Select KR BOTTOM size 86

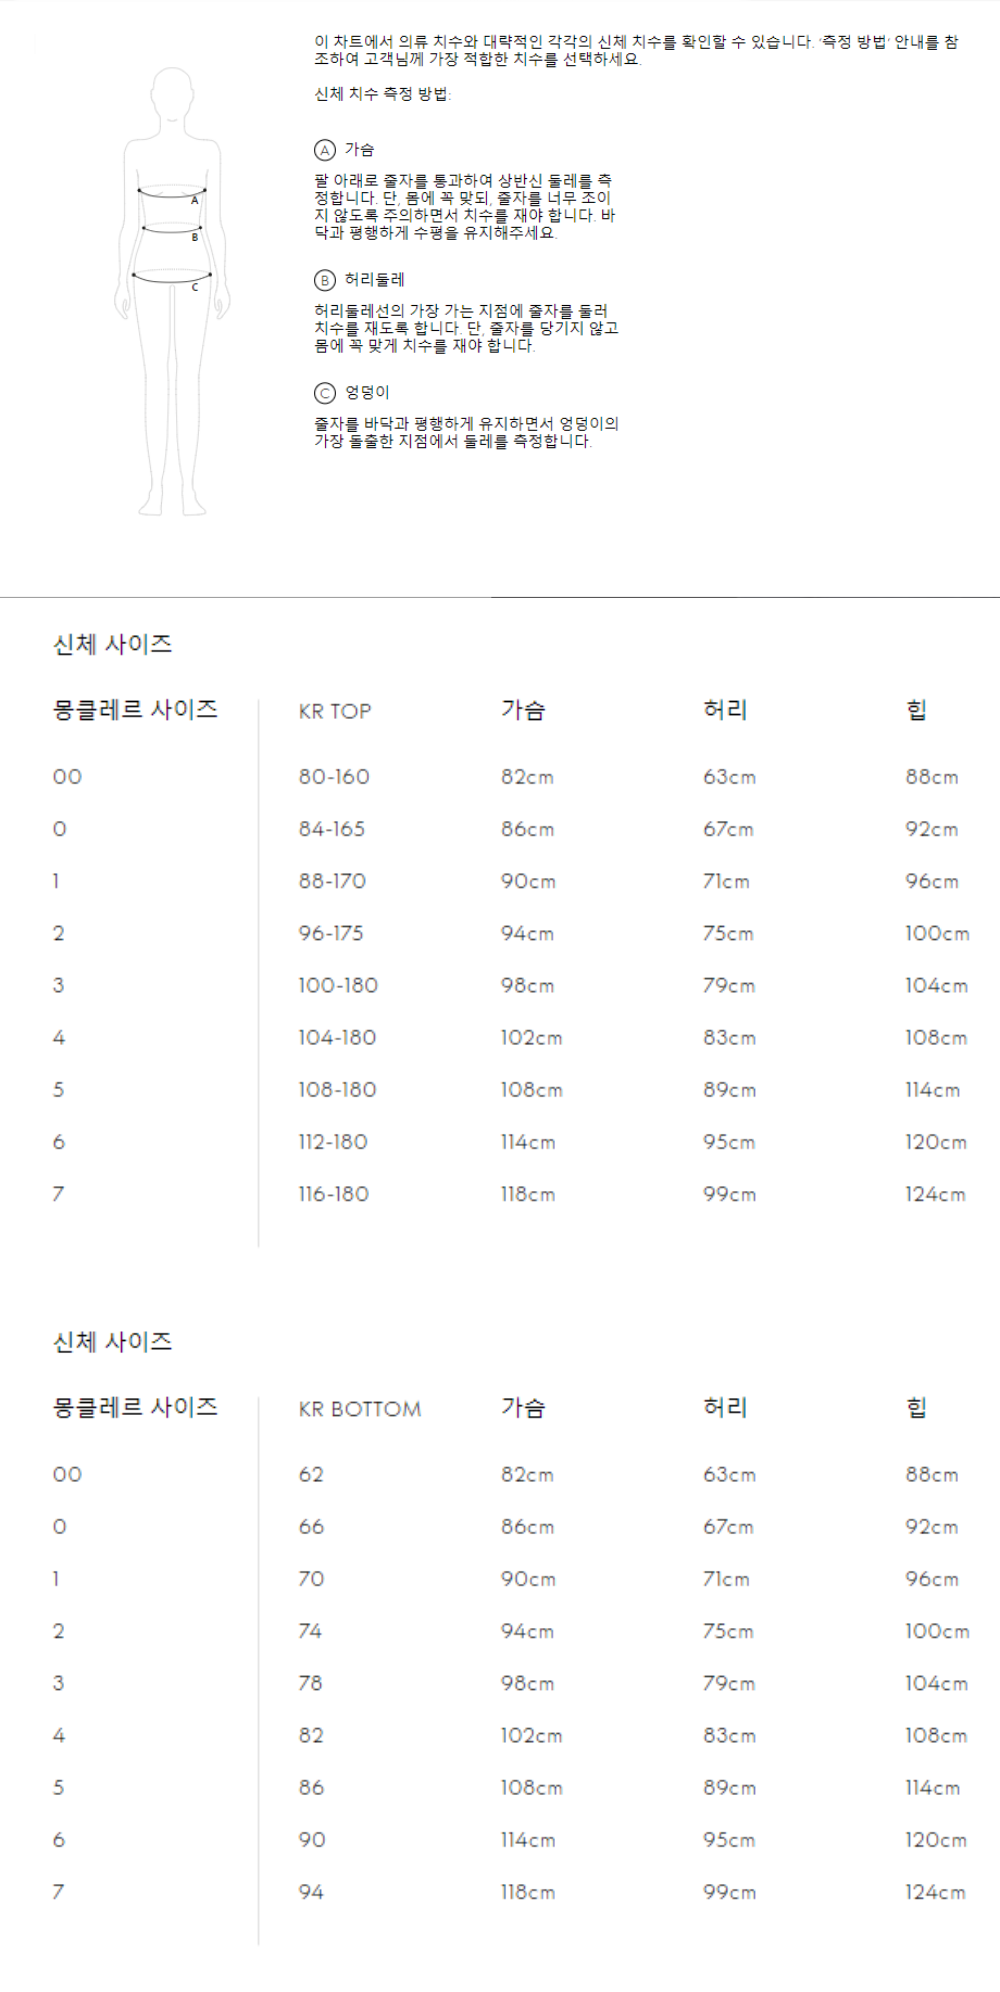tap(311, 1786)
